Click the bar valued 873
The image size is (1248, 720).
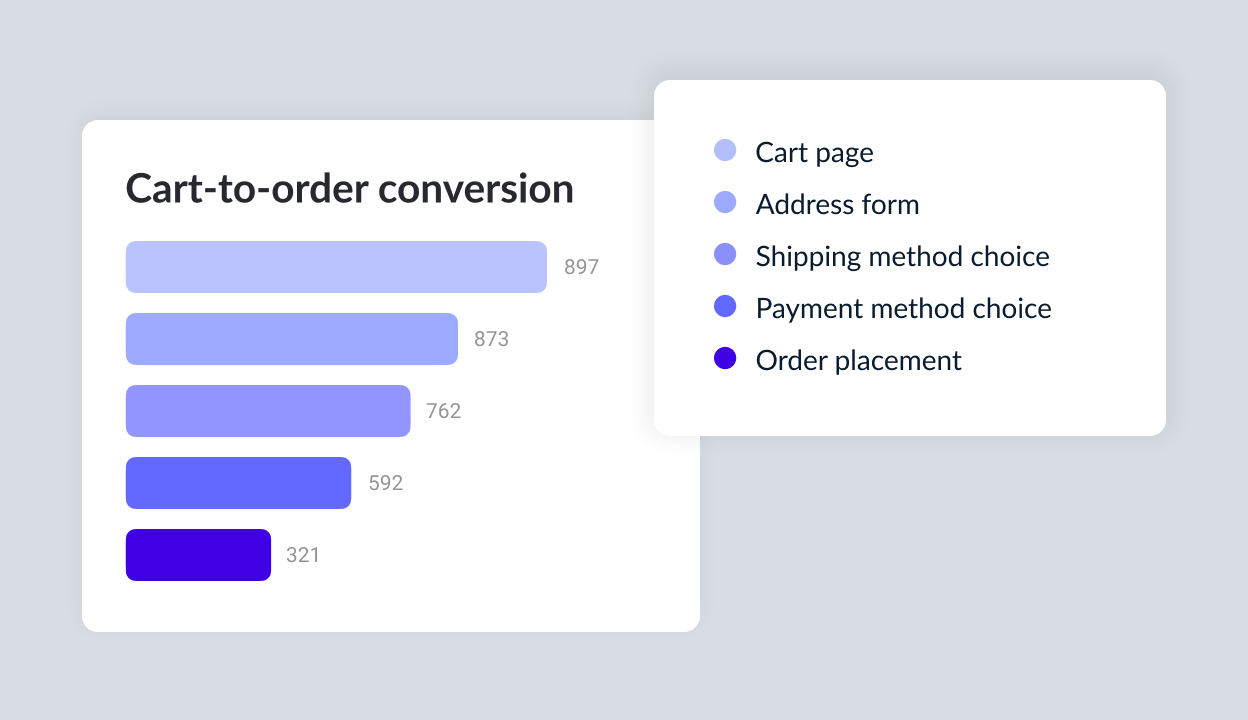pos(291,339)
